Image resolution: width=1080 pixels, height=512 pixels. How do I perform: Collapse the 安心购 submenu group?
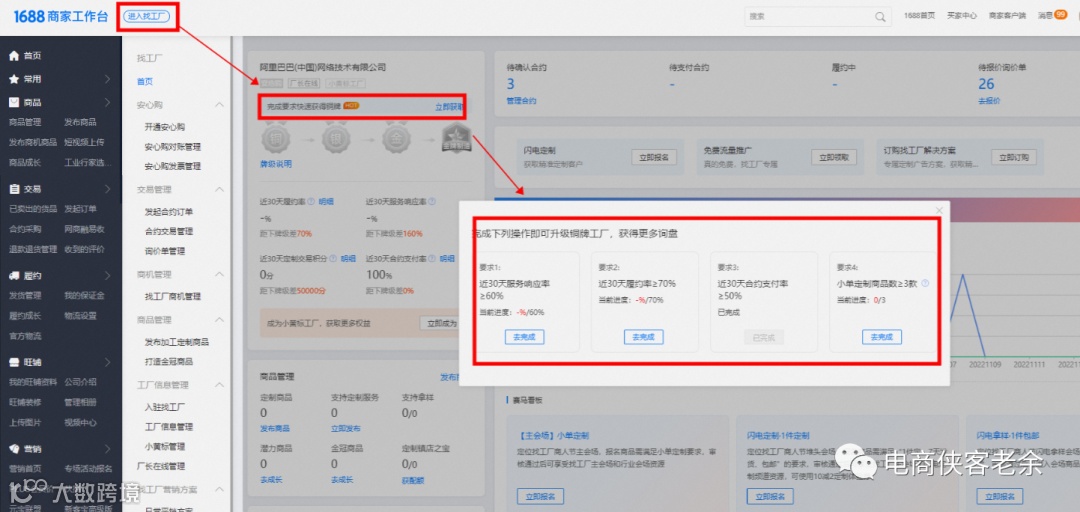pos(220,105)
